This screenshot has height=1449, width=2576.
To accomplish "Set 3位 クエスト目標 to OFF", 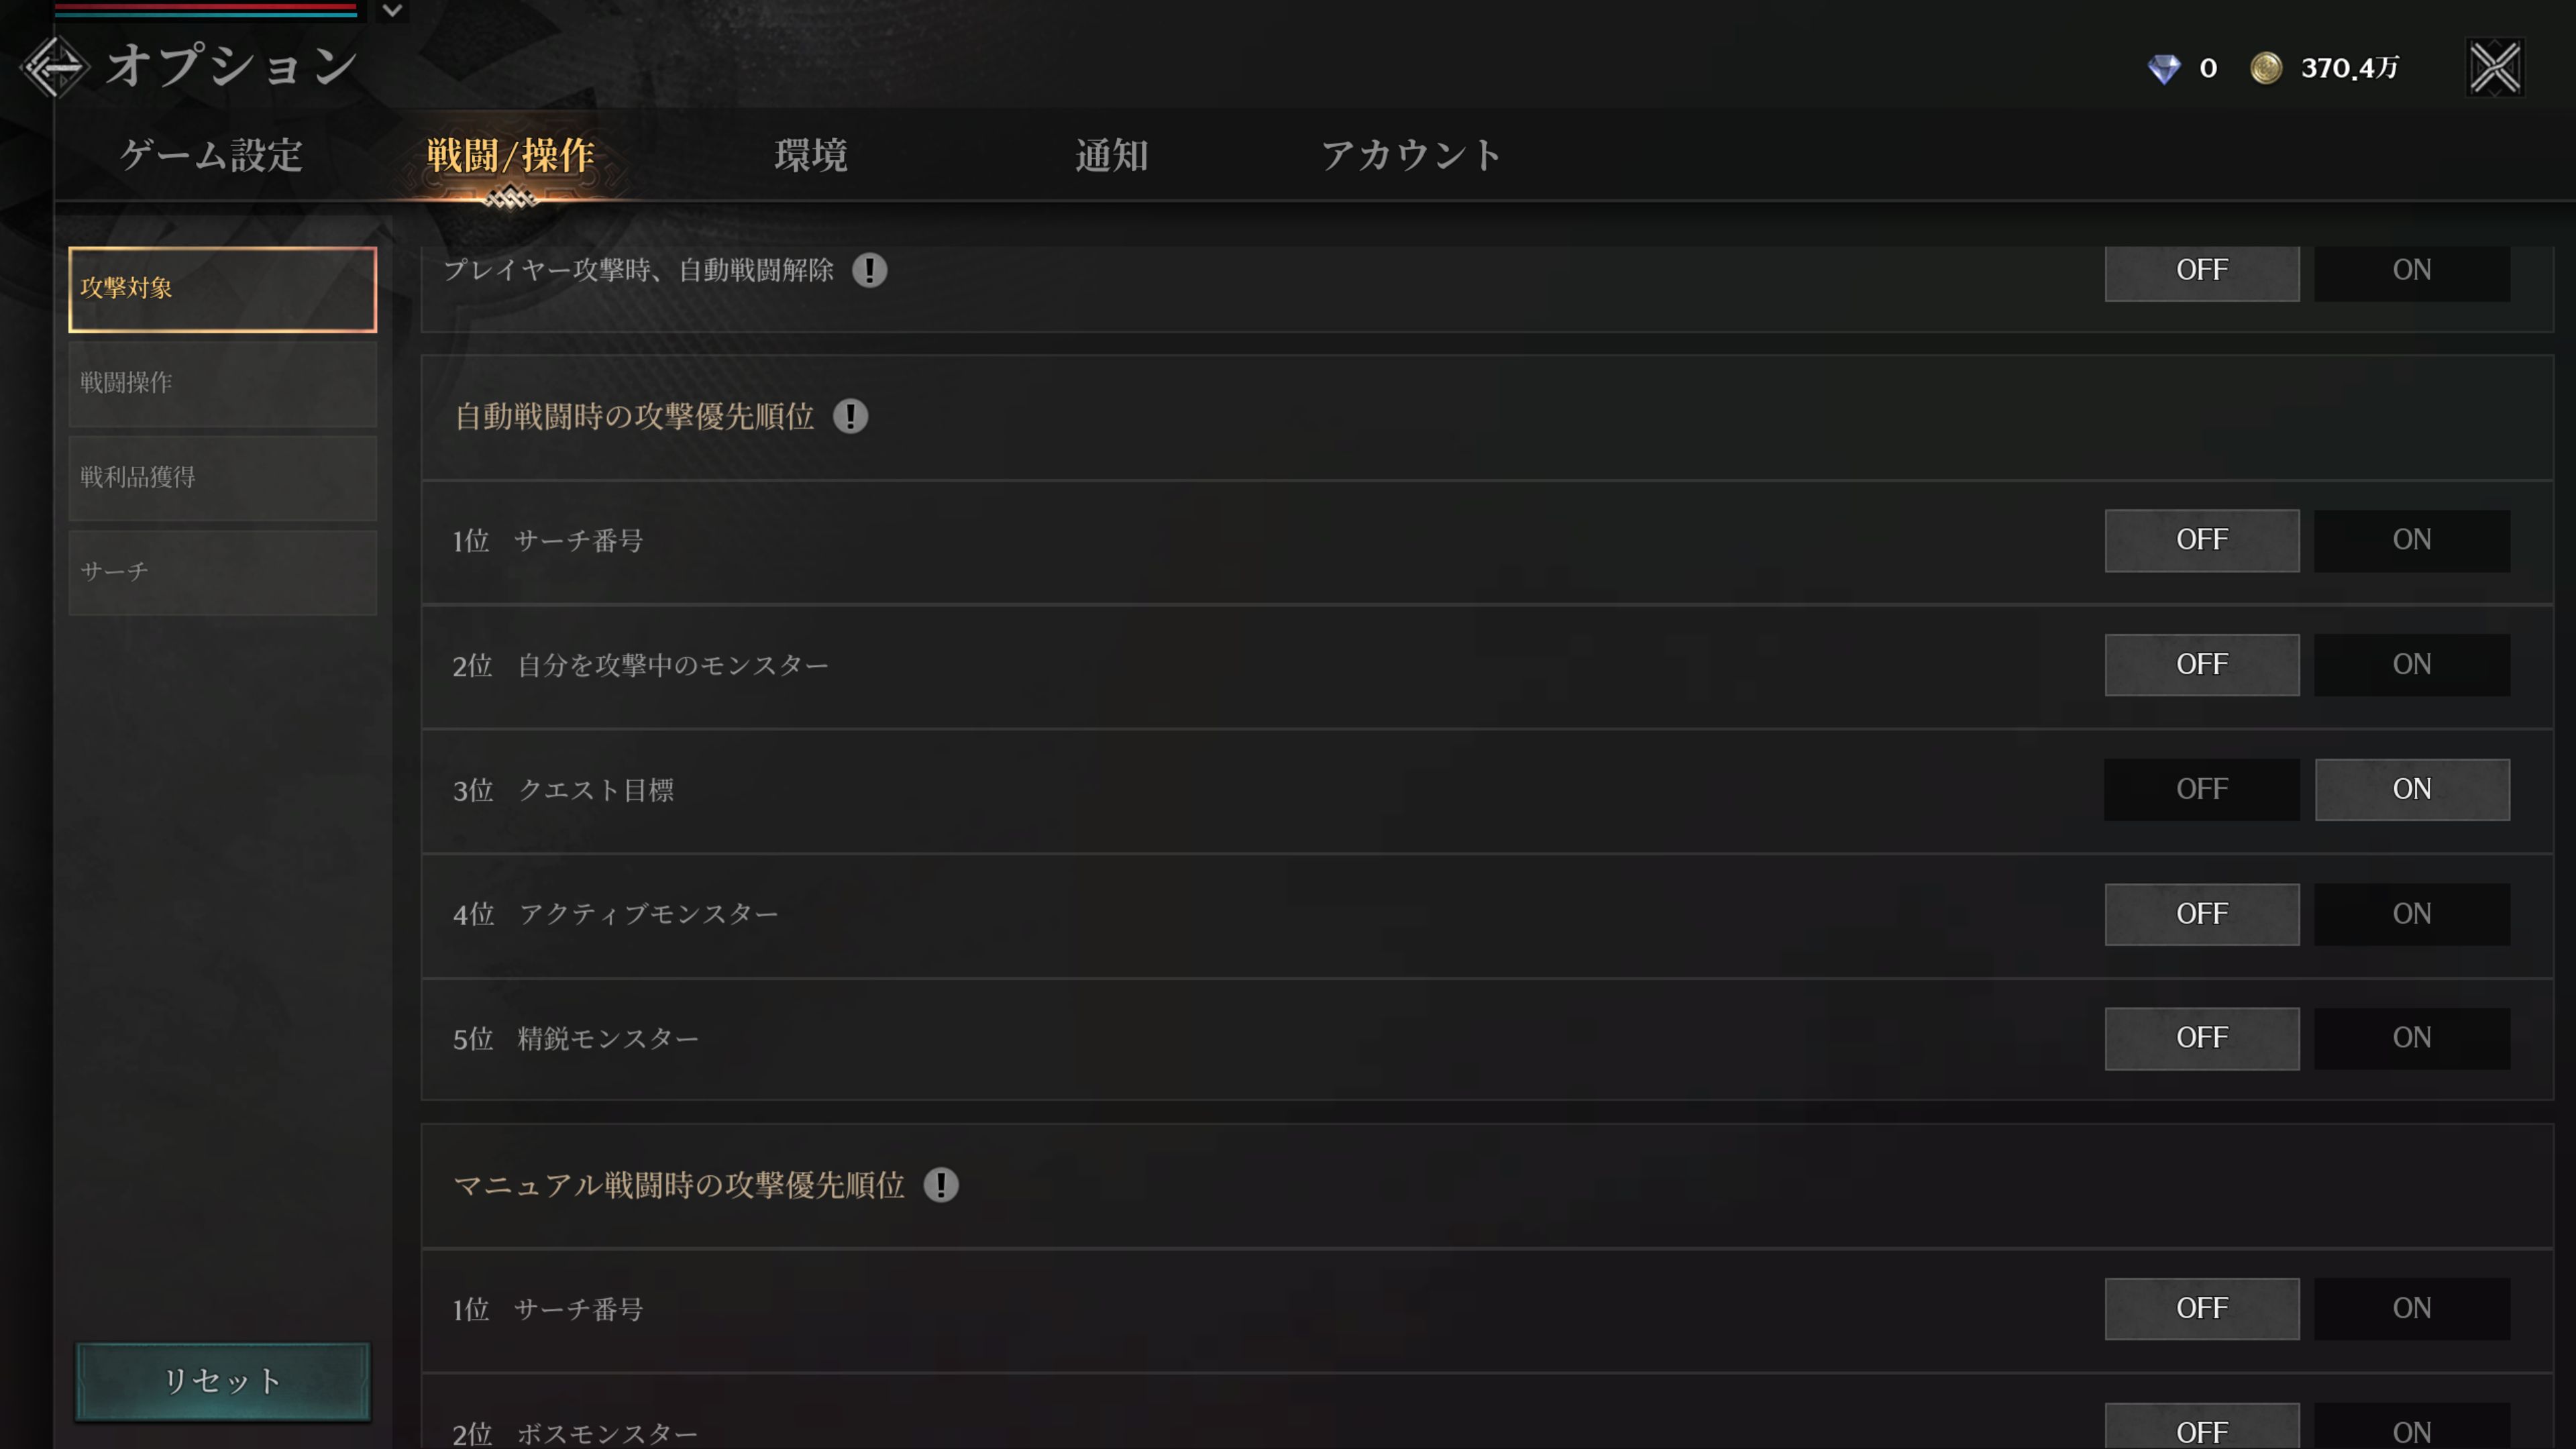I will [2202, 789].
